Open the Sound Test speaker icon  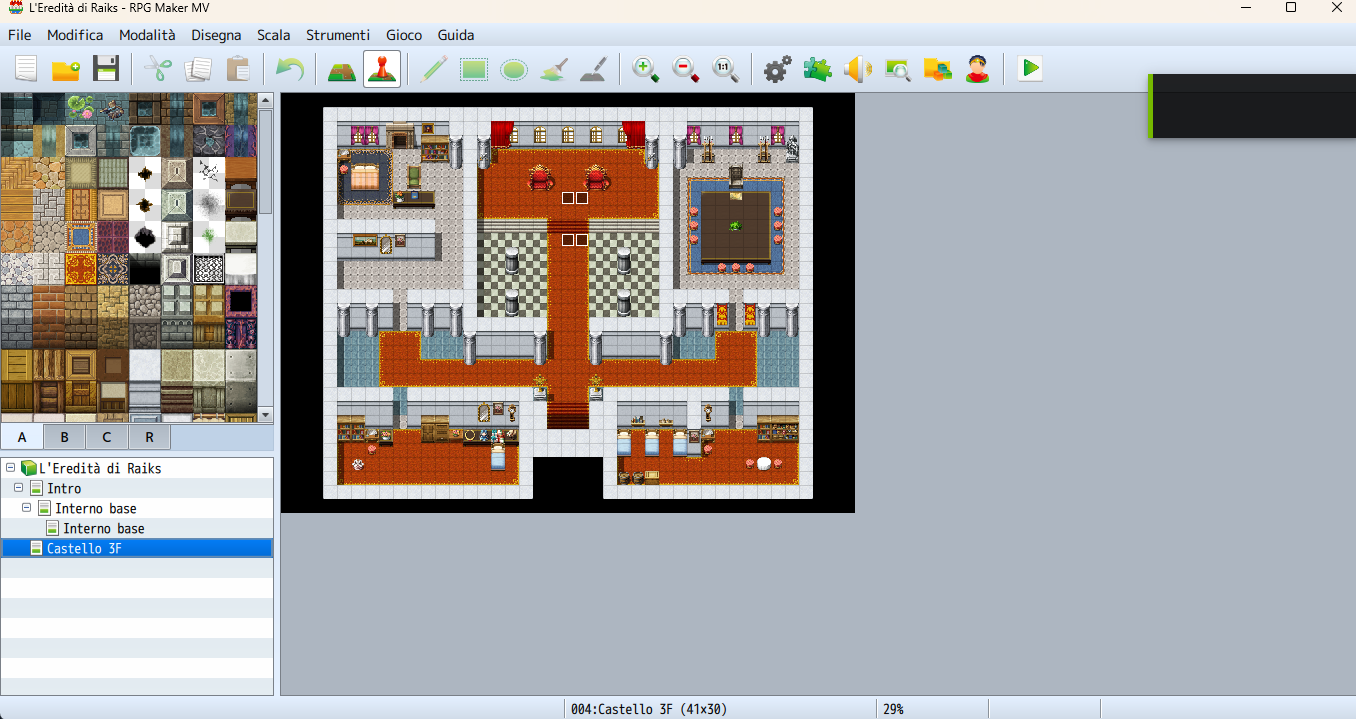(x=858, y=69)
